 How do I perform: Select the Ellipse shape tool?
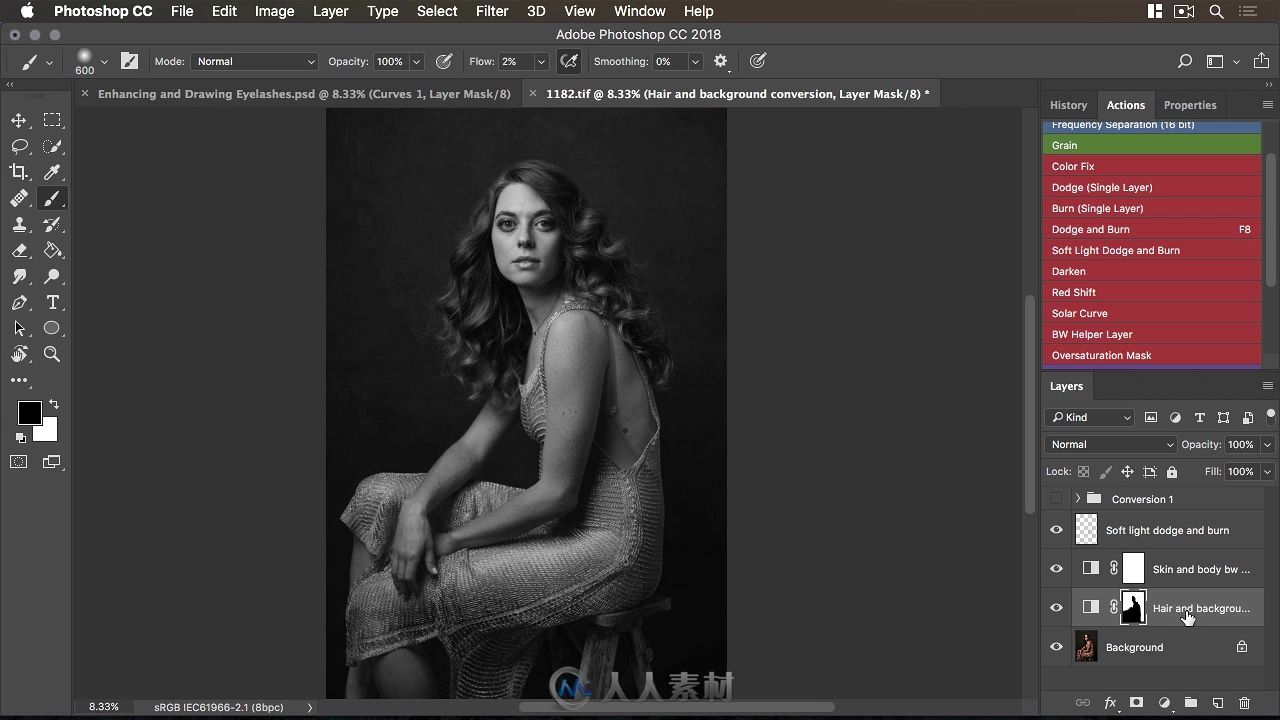(52, 328)
